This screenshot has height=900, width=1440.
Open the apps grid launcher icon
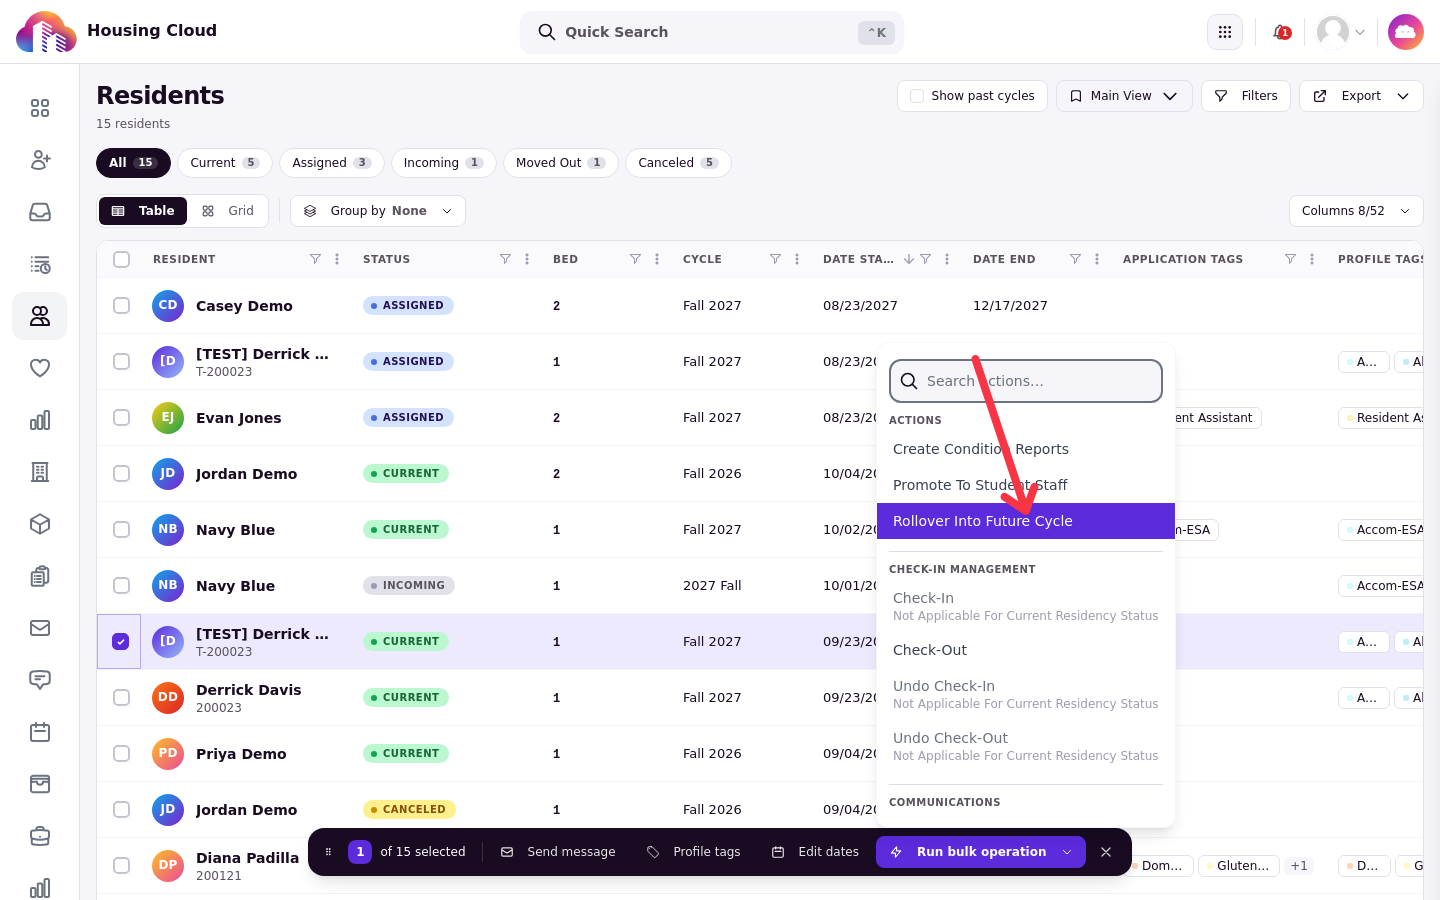pyautogui.click(x=1225, y=32)
